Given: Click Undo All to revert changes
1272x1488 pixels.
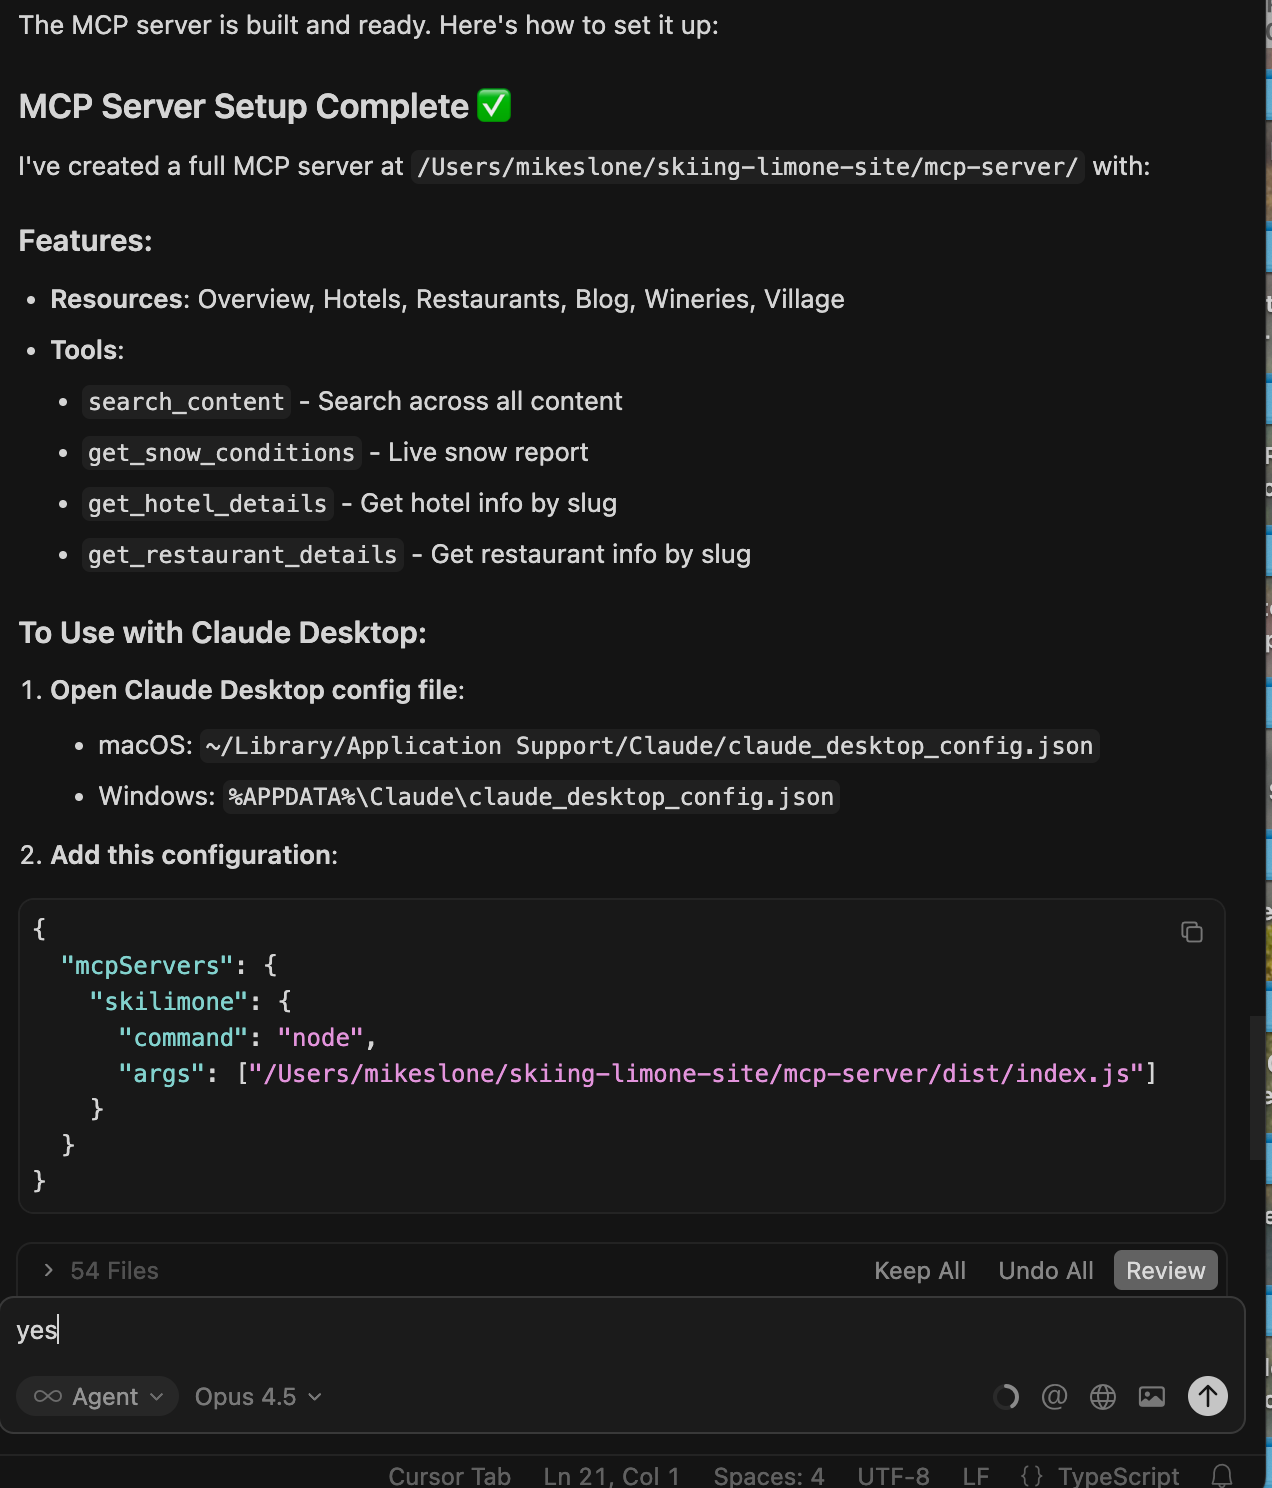Looking at the screenshot, I should point(1046,1270).
